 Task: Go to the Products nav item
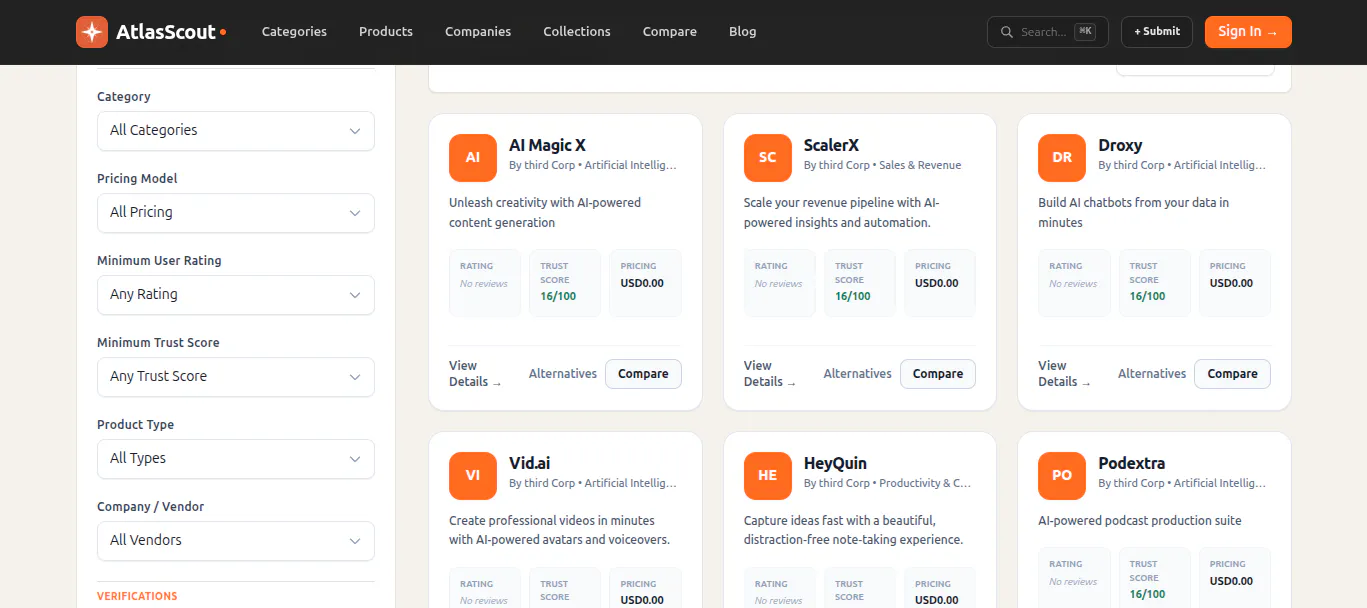(386, 32)
